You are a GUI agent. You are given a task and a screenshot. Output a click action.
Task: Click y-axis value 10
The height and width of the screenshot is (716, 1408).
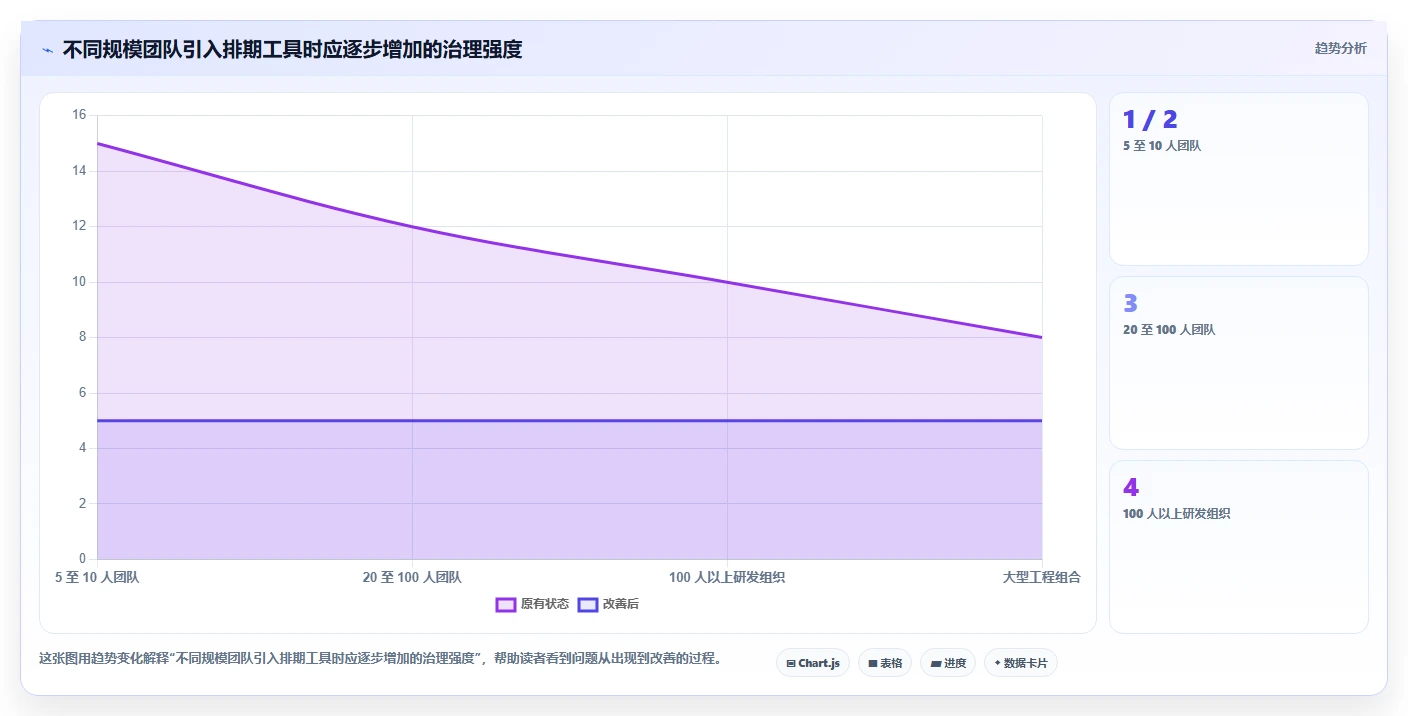coord(80,282)
